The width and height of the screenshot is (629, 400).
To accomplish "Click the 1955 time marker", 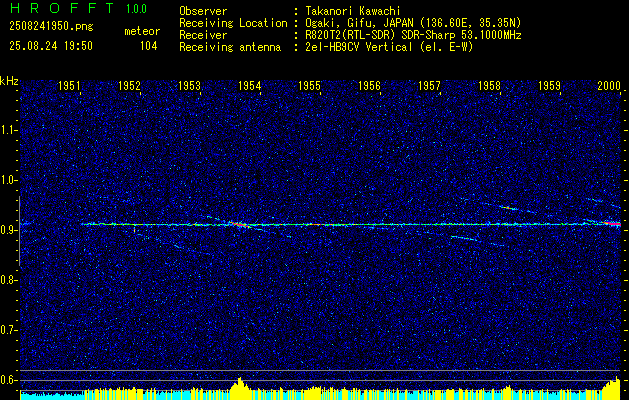I will click(310, 85).
